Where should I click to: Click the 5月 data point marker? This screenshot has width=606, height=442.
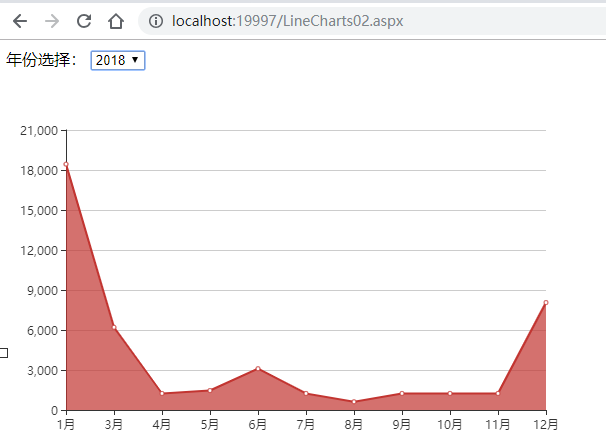(x=210, y=390)
